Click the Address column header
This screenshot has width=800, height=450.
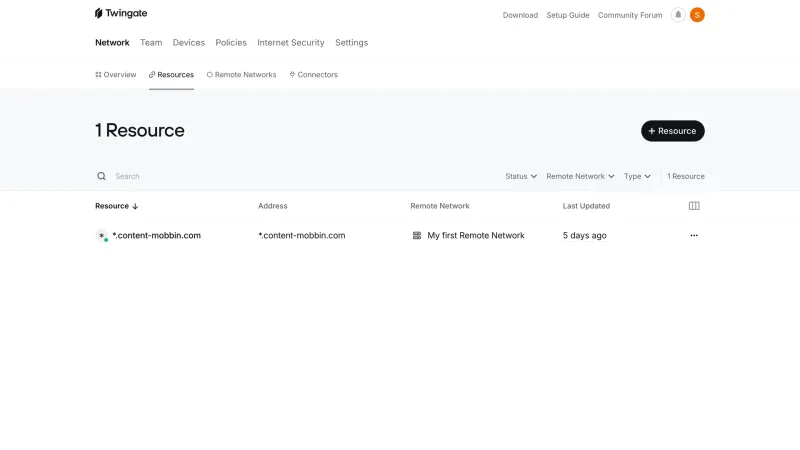click(x=272, y=206)
